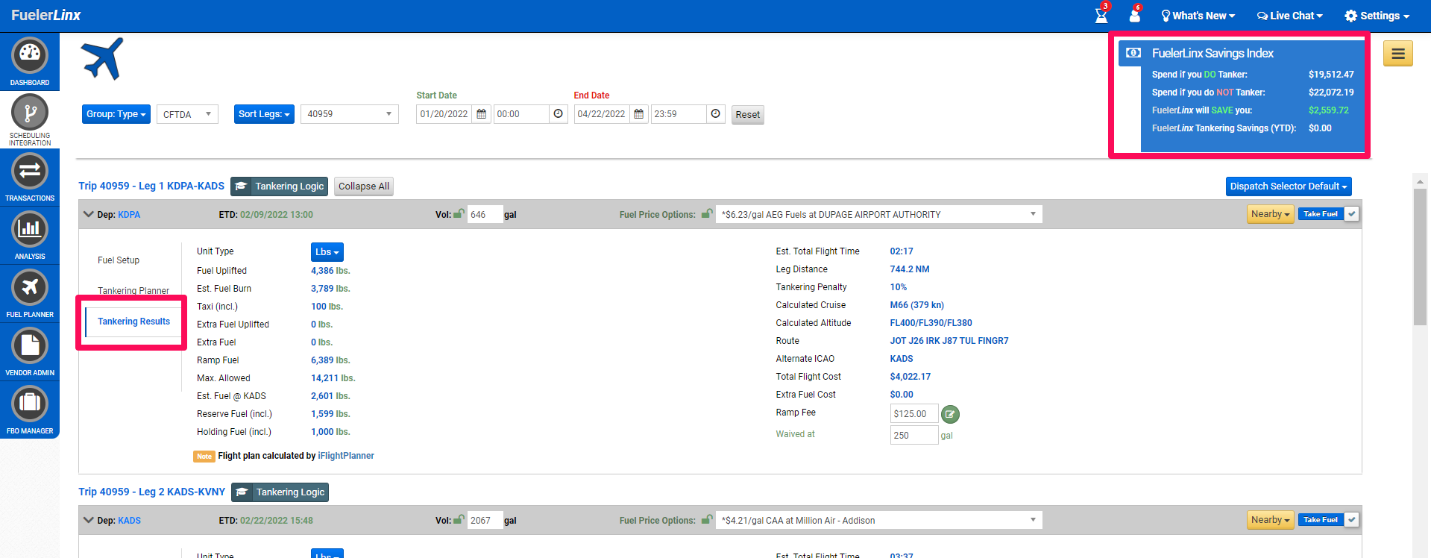Open the End Date calendar picker
Screen dimensions: 1431x558
[639, 114]
